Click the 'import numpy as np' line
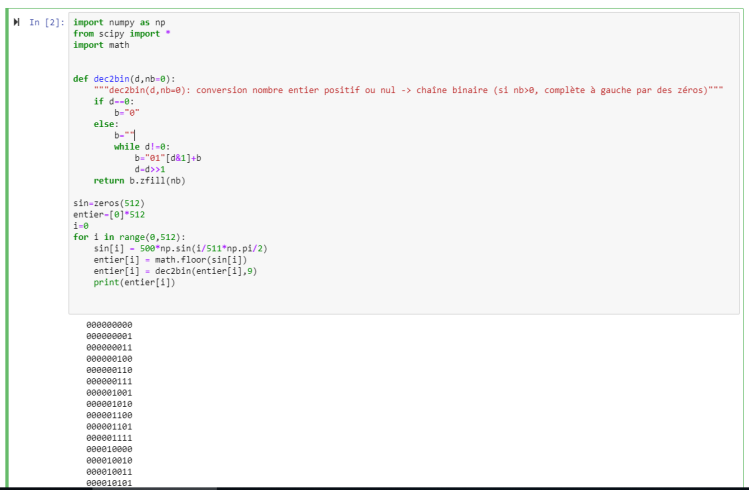749x490 pixels. [119, 22]
